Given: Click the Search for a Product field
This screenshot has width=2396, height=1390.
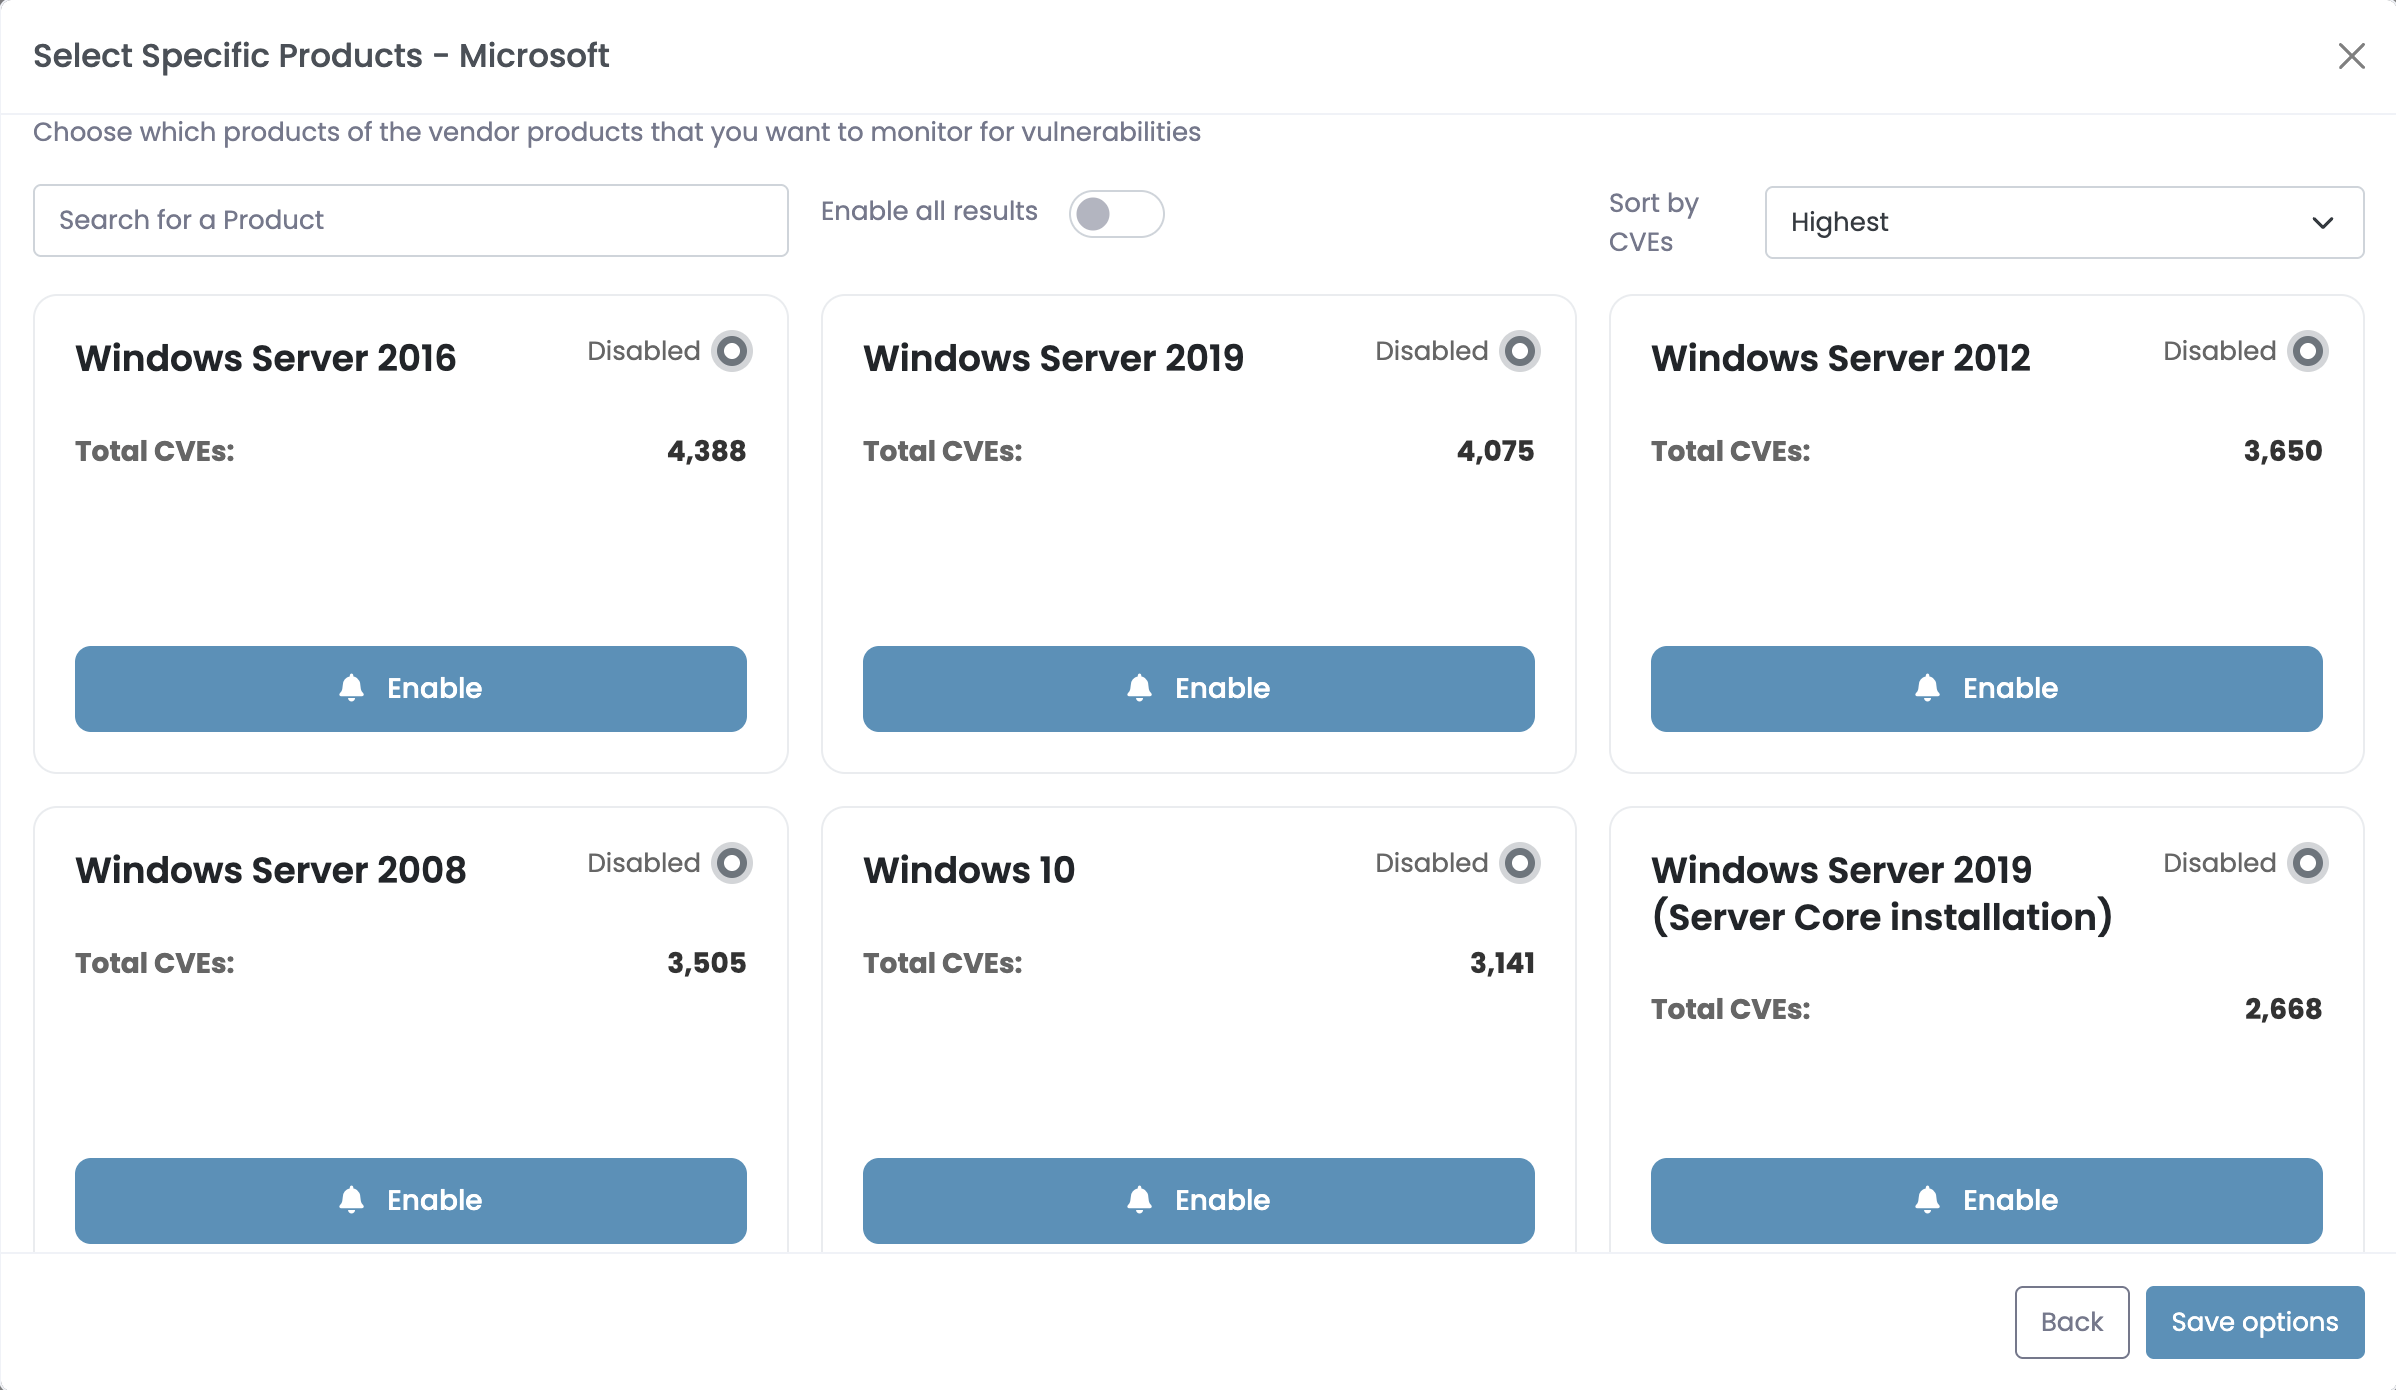Looking at the screenshot, I should tap(411, 220).
